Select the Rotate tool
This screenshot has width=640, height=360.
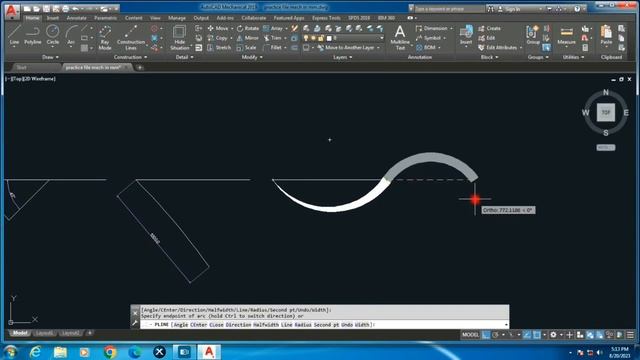coord(248,28)
